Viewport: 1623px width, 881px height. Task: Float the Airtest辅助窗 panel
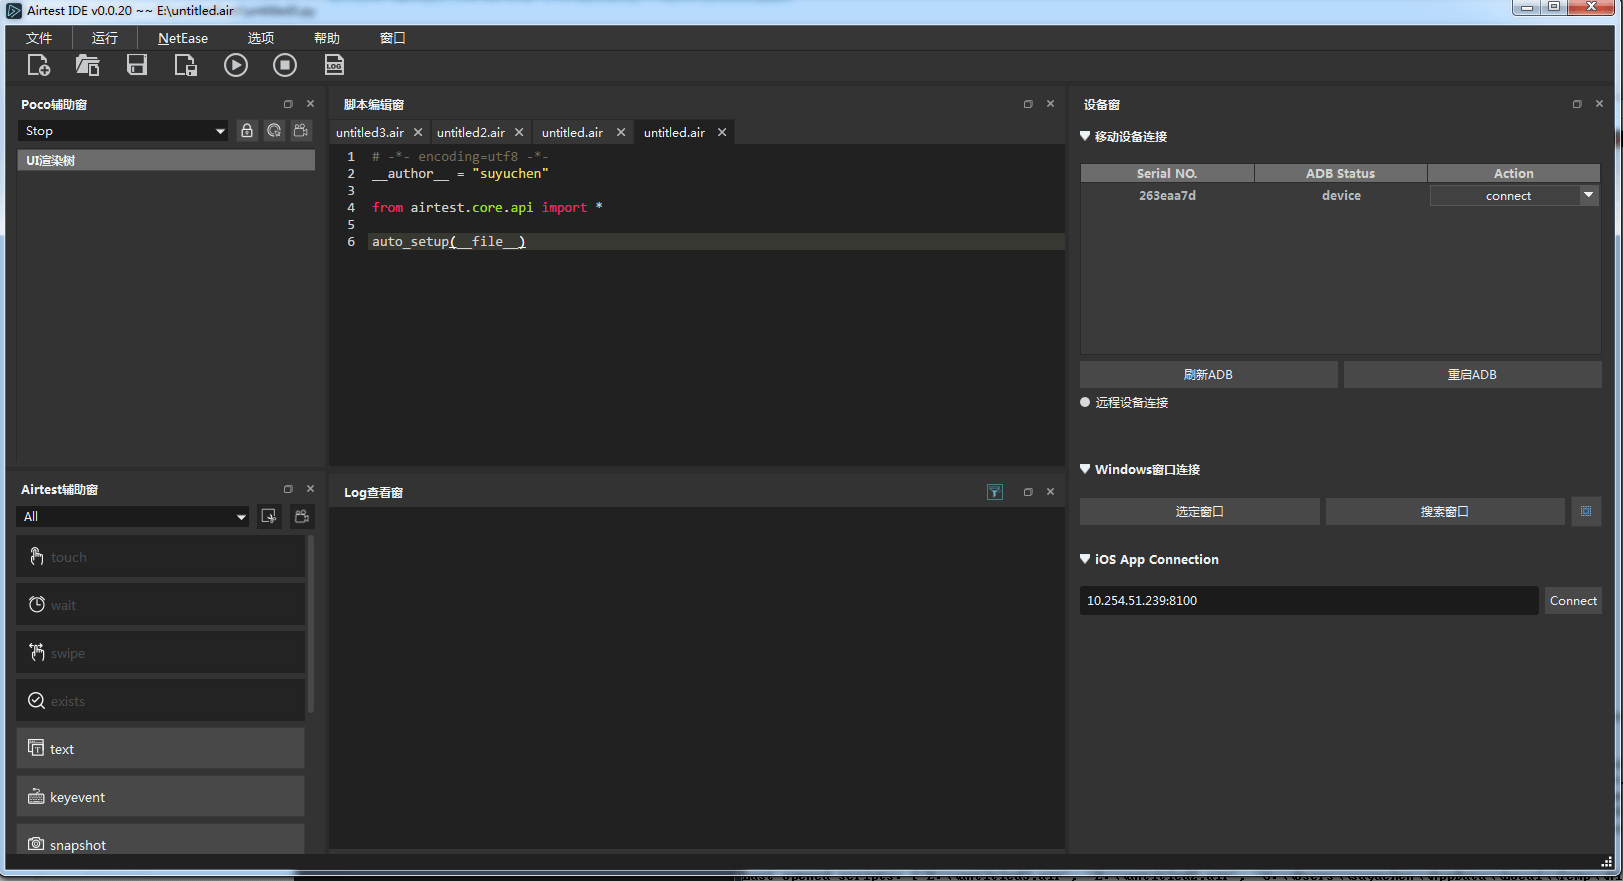[288, 489]
